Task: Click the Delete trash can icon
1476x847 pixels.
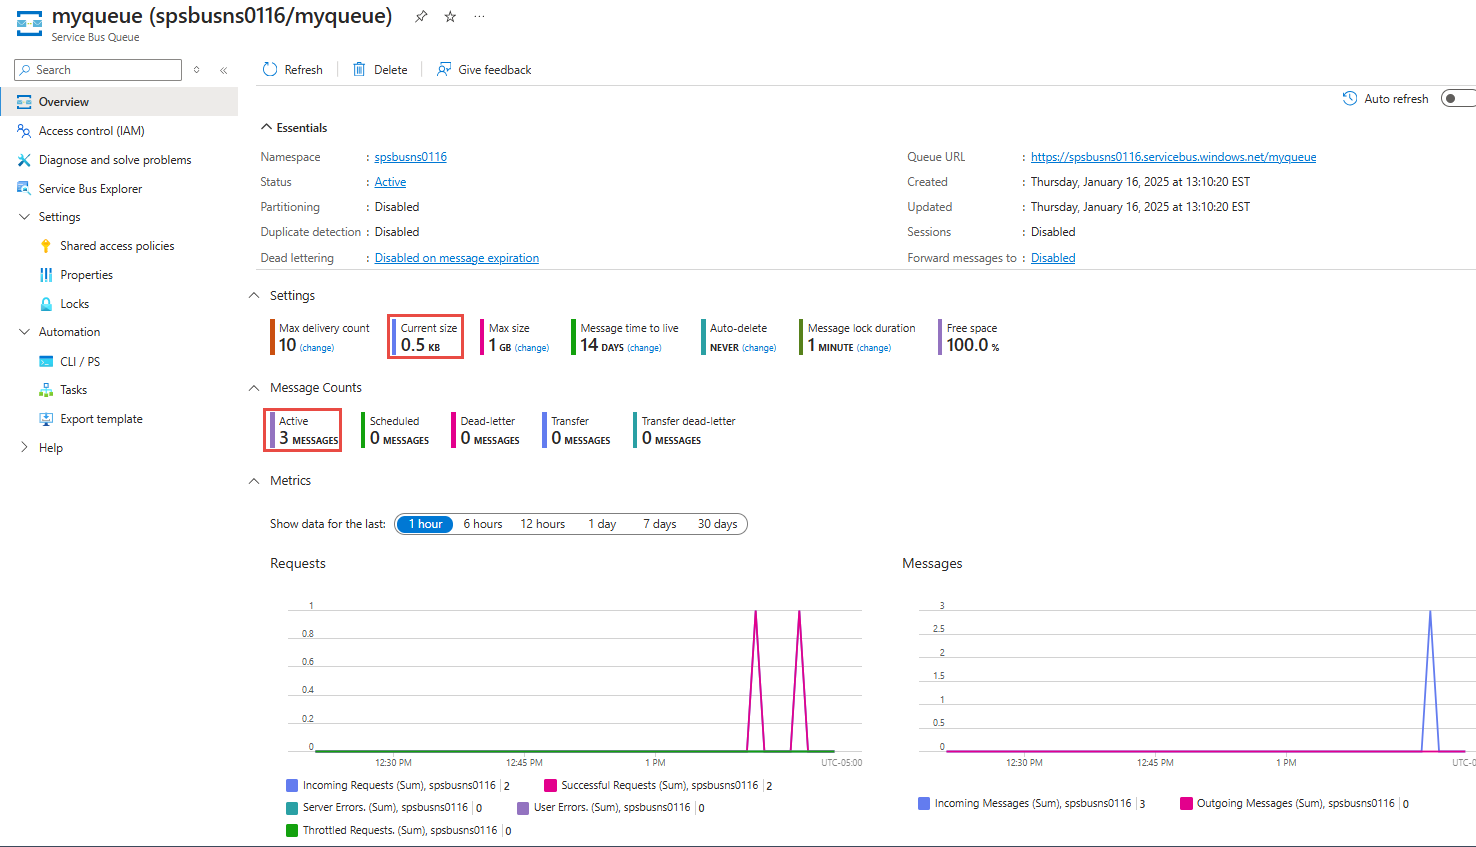Action: click(x=359, y=69)
